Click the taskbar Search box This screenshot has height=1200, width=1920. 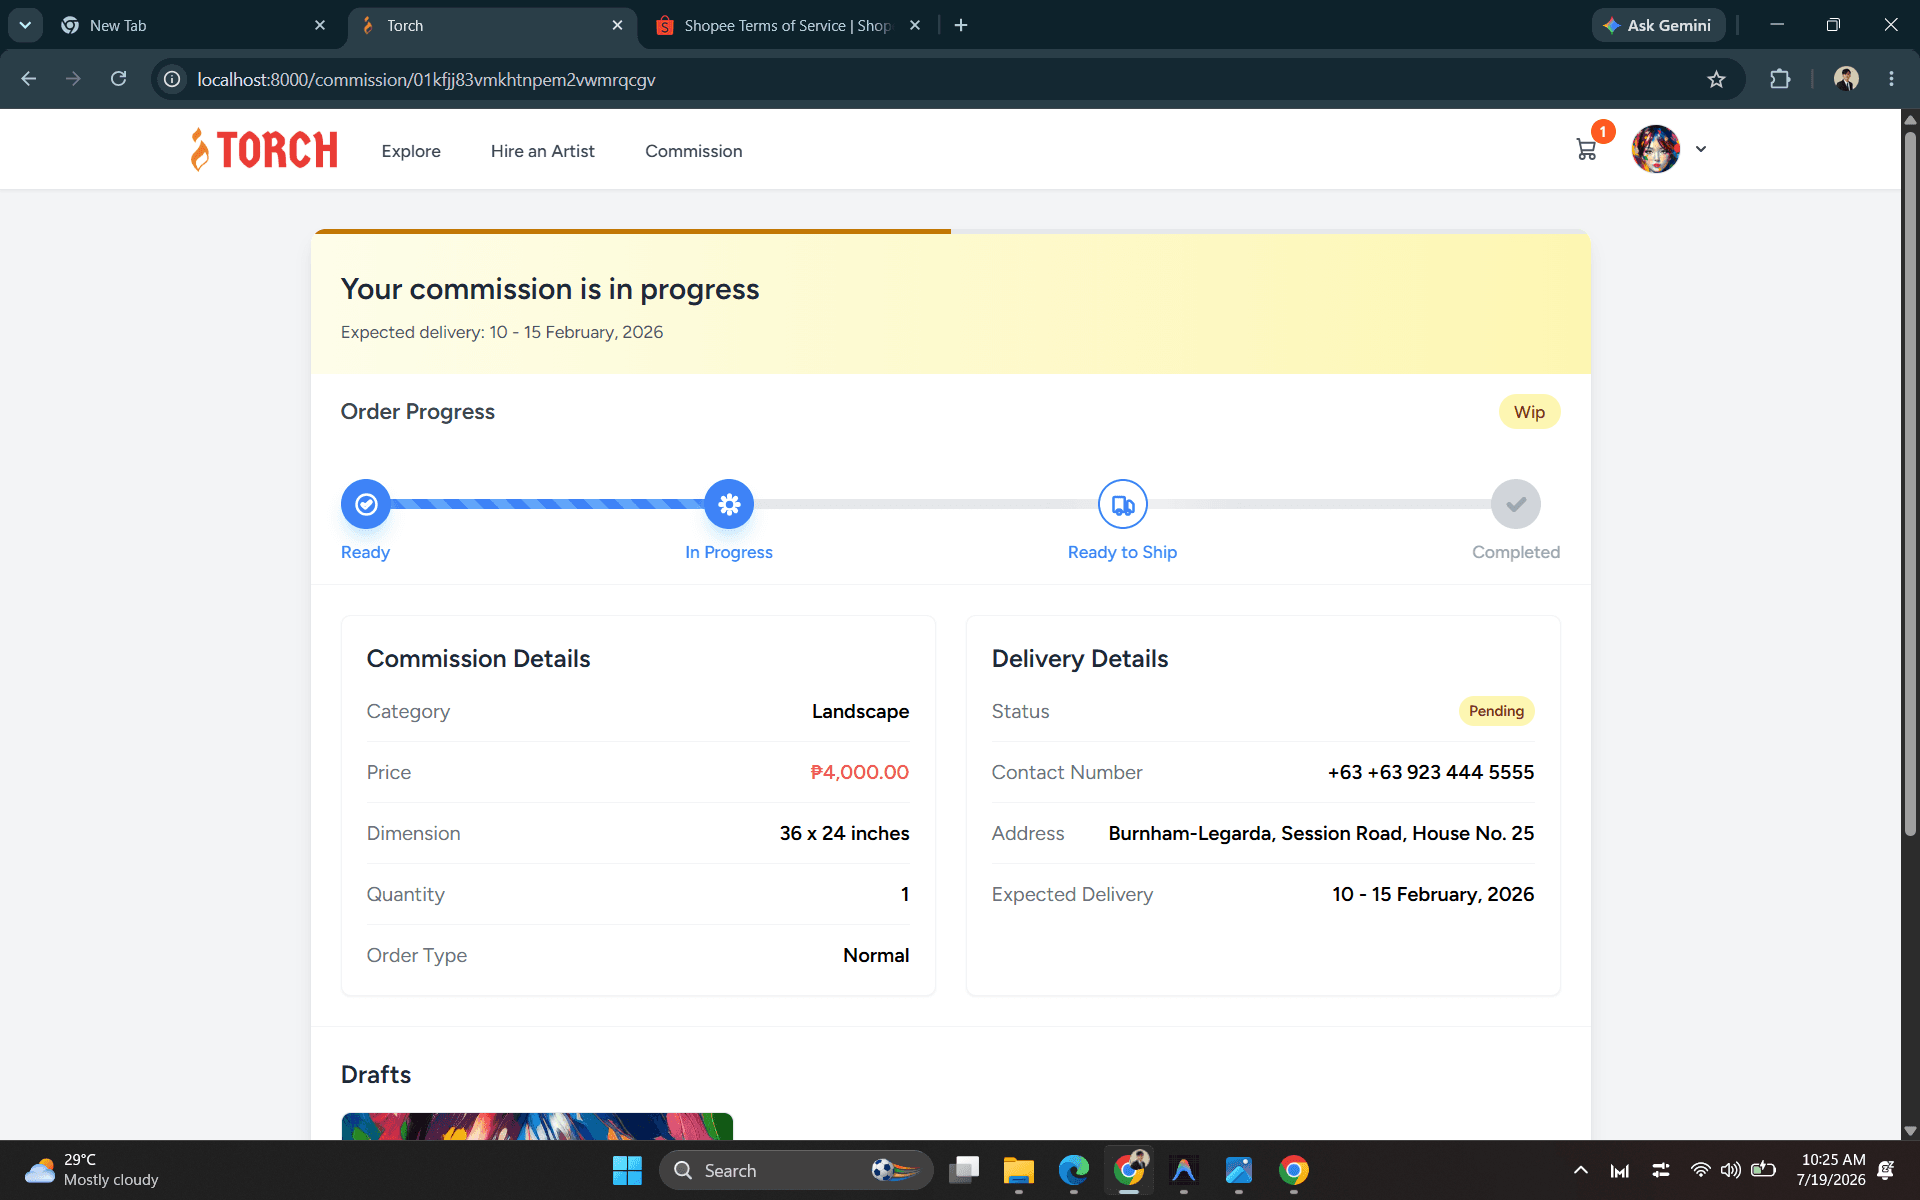(x=796, y=1170)
